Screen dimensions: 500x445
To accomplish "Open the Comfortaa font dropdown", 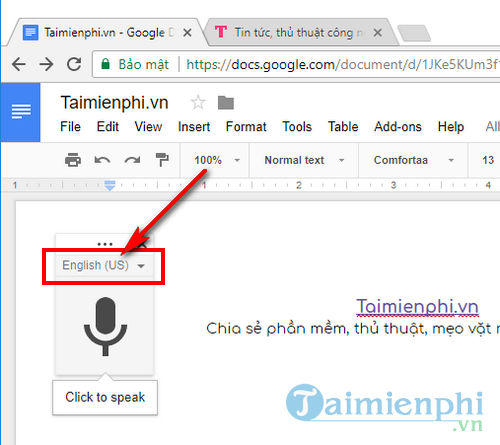I will tap(413, 160).
